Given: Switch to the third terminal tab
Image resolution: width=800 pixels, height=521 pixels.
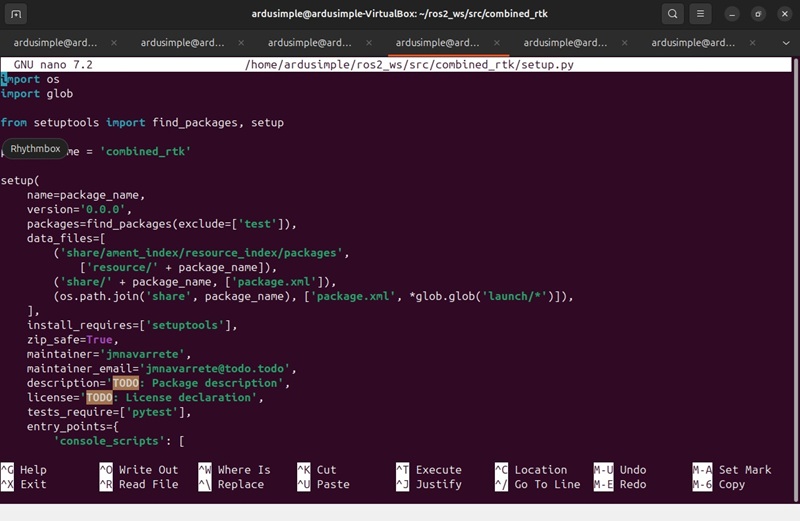Looking at the screenshot, I should [x=311, y=43].
